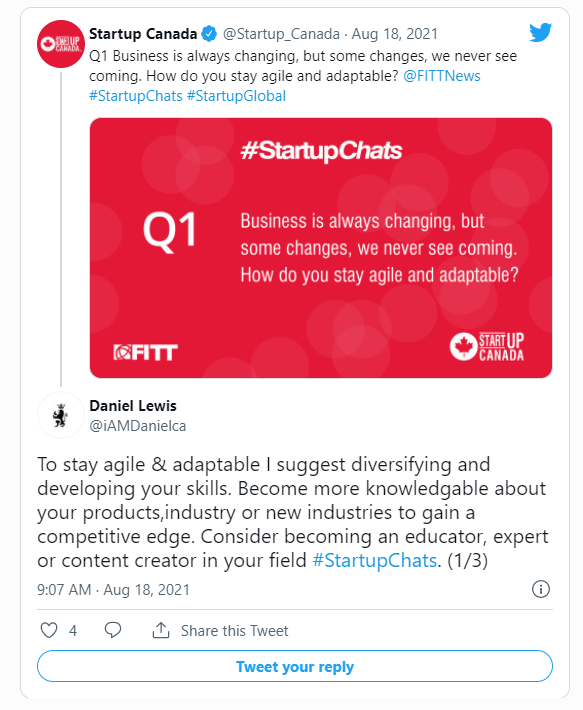Open the 9:07 AM timestamp link

coord(113,590)
